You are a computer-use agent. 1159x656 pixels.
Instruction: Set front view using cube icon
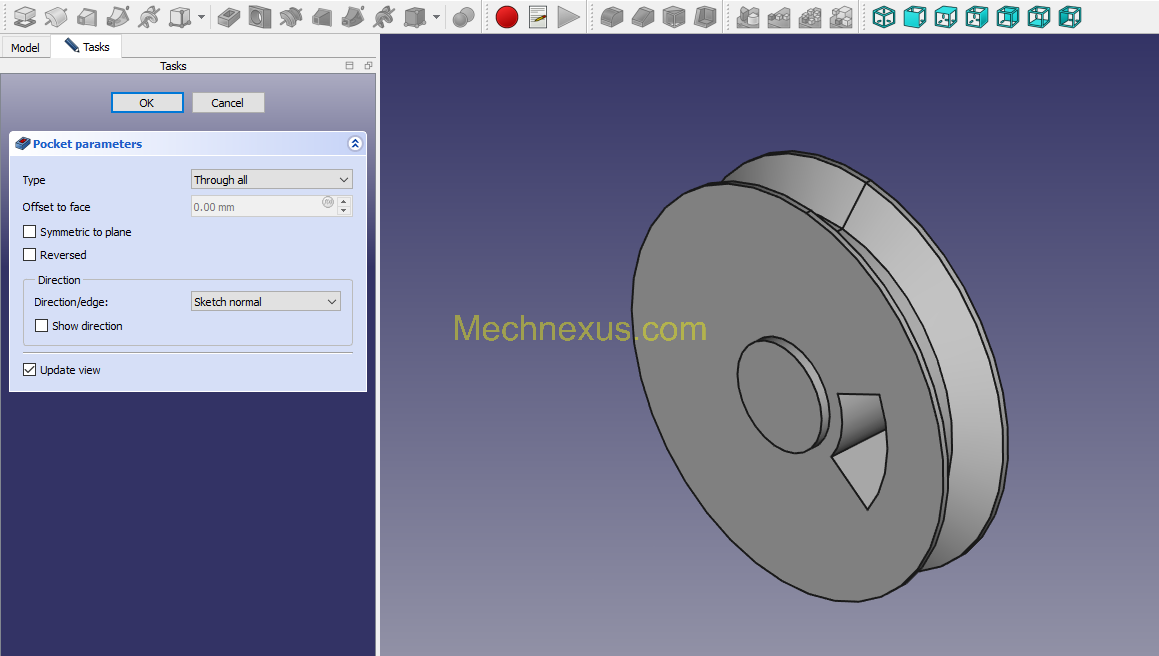(915, 16)
